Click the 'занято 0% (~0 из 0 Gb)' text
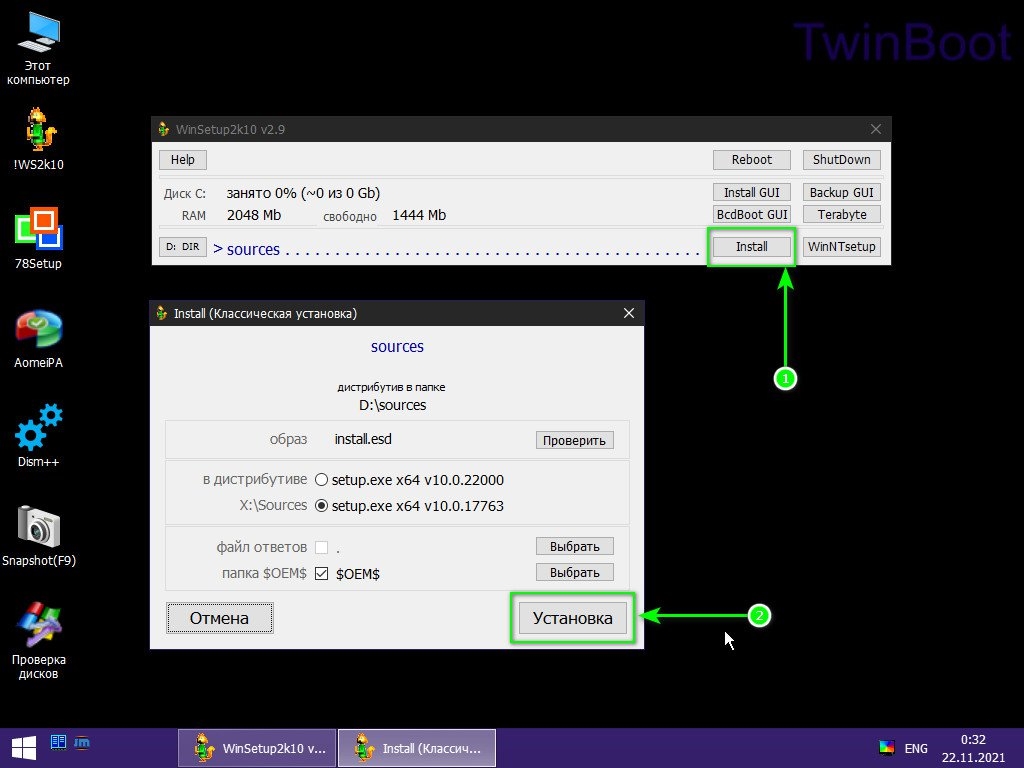Viewport: 1024px width, 768px height. pyautogui.click(x=303, y=193)
